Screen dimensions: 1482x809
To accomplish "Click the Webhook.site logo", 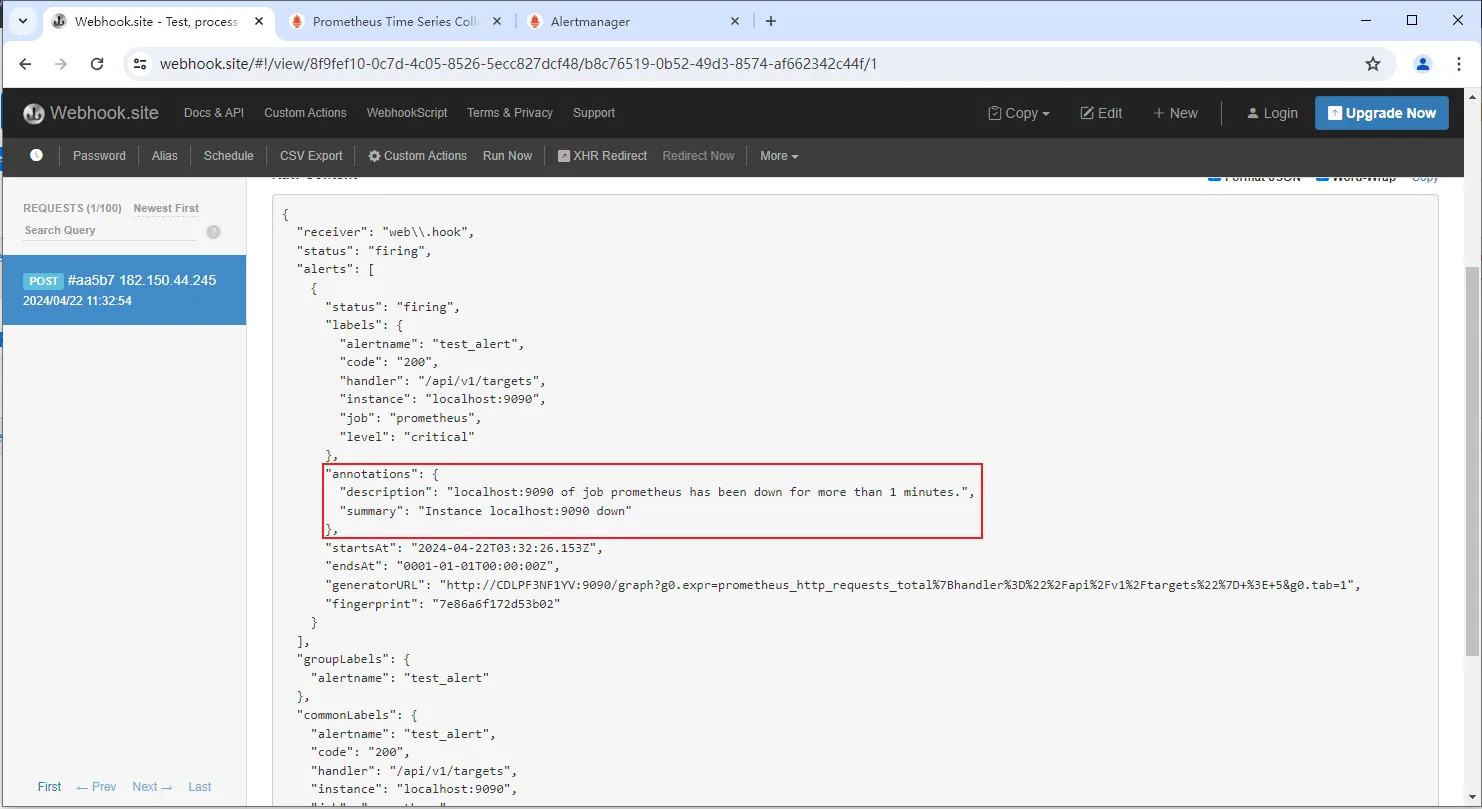I will [91, 113].
